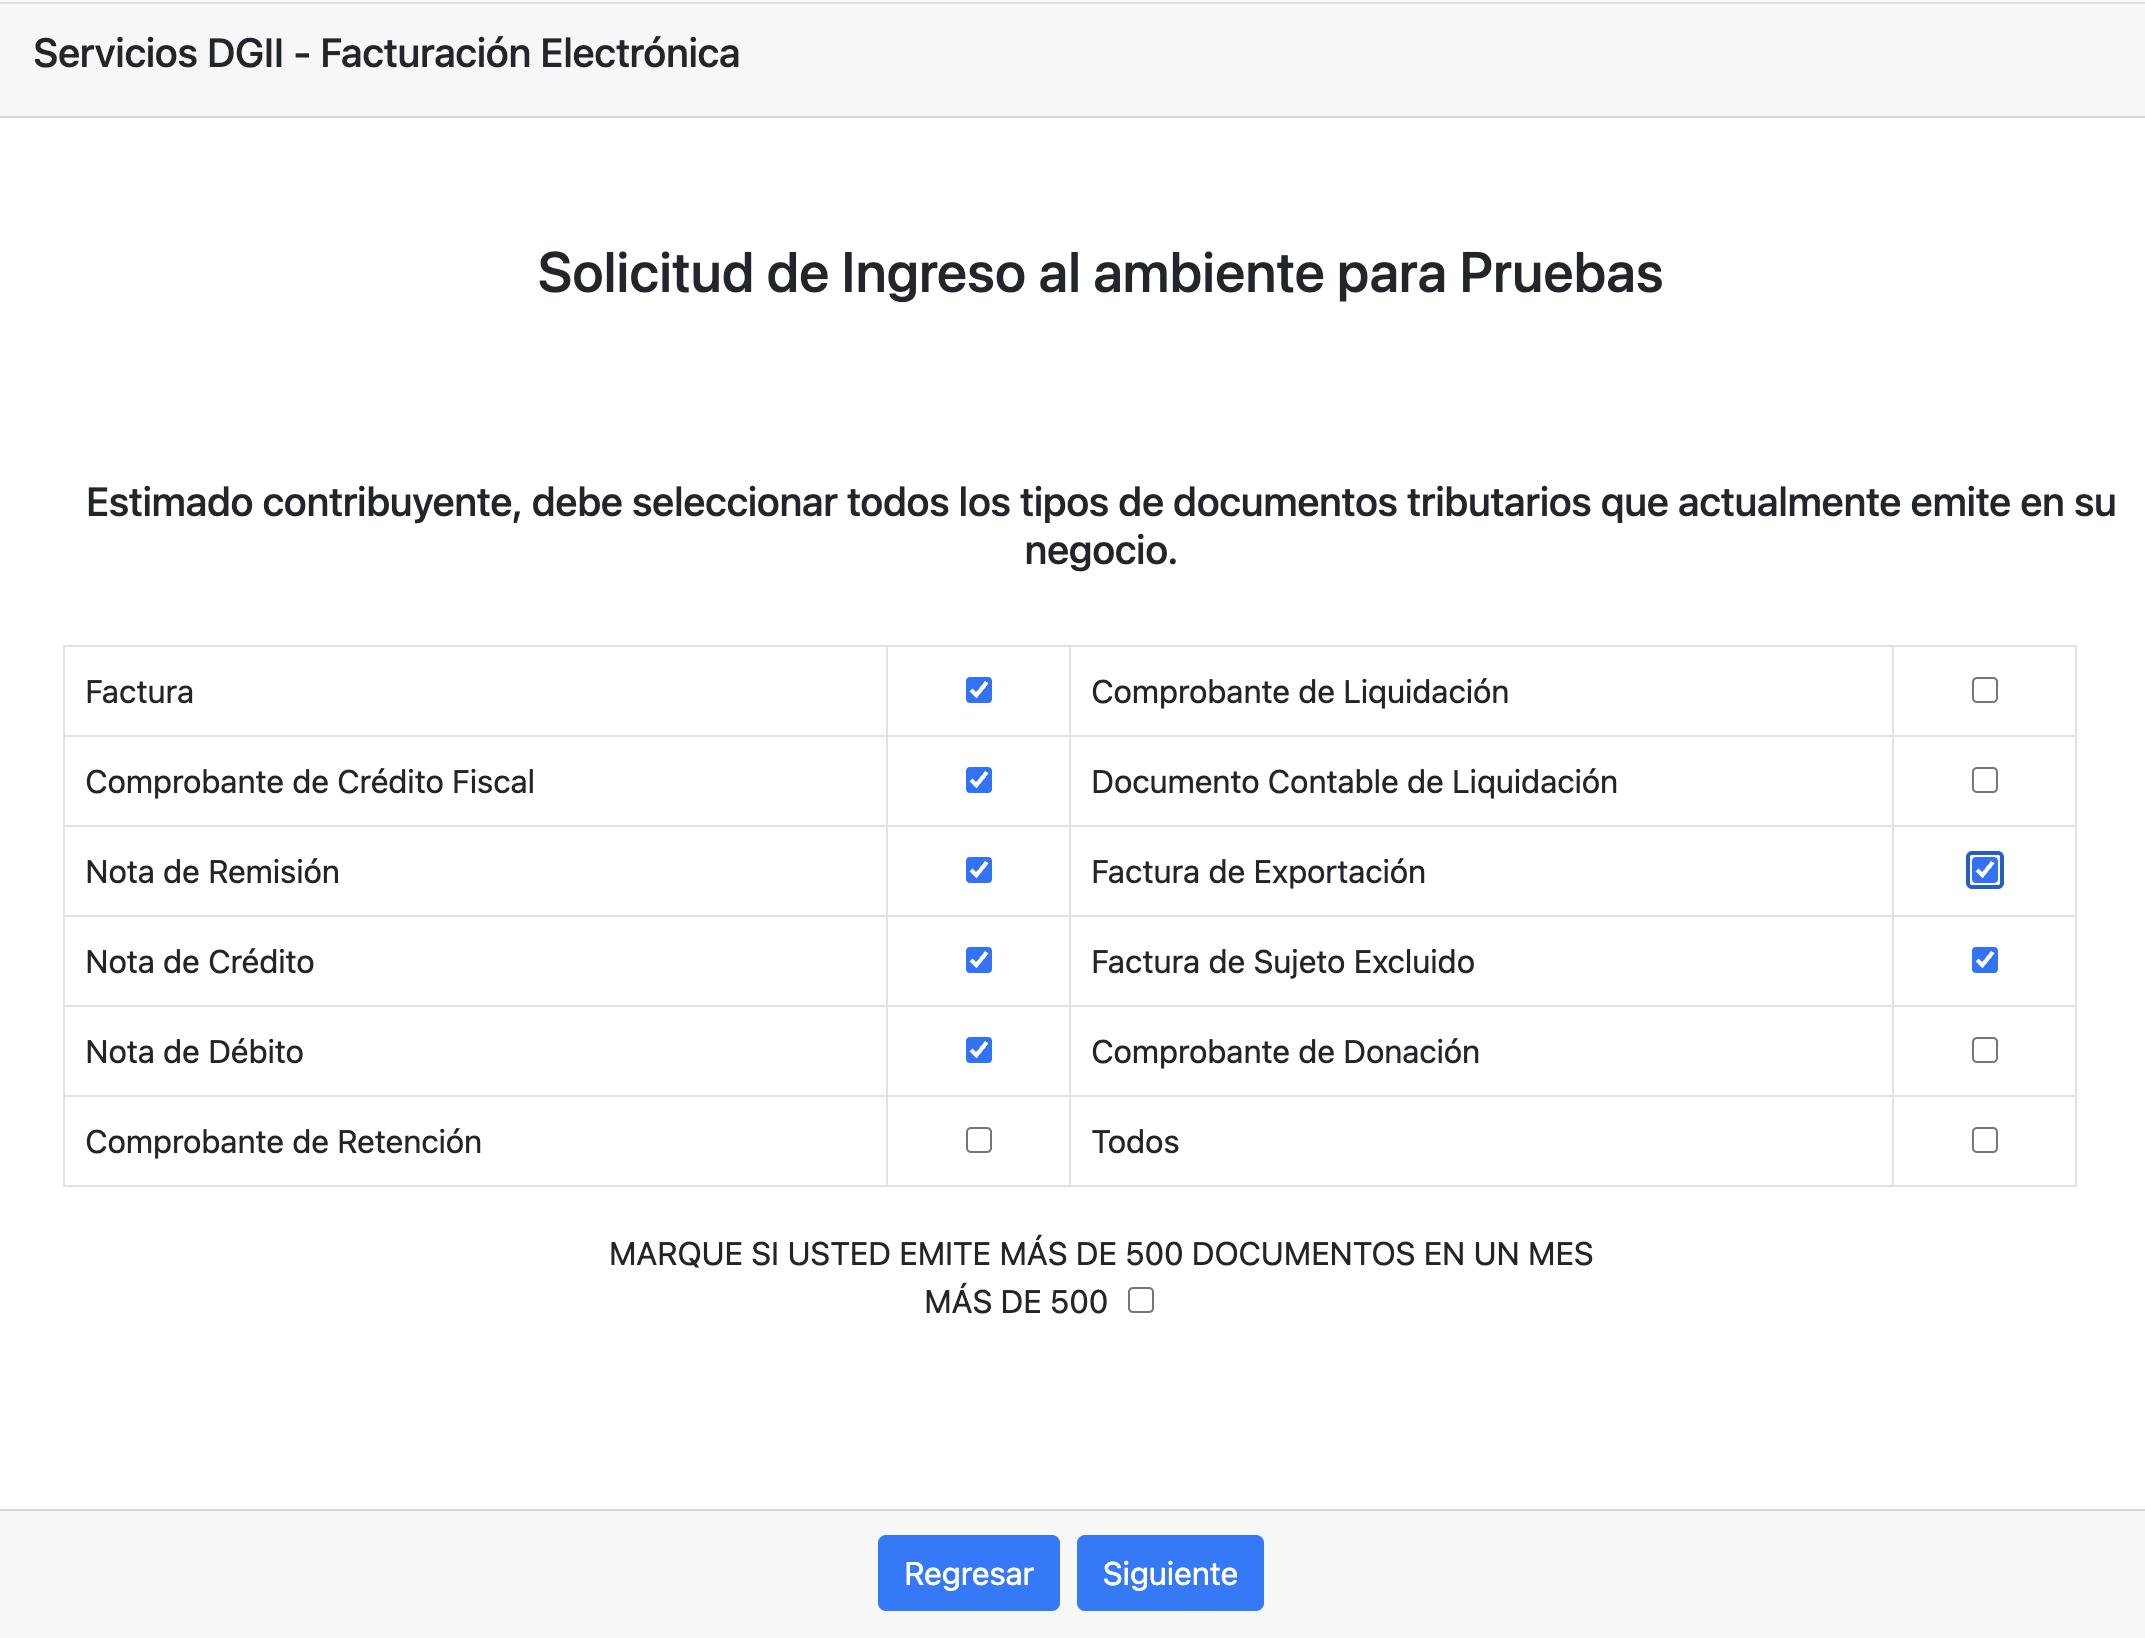2145x1638 pixels.
Task: Click the Nota de Débito row label
Action: point(194,1050)
